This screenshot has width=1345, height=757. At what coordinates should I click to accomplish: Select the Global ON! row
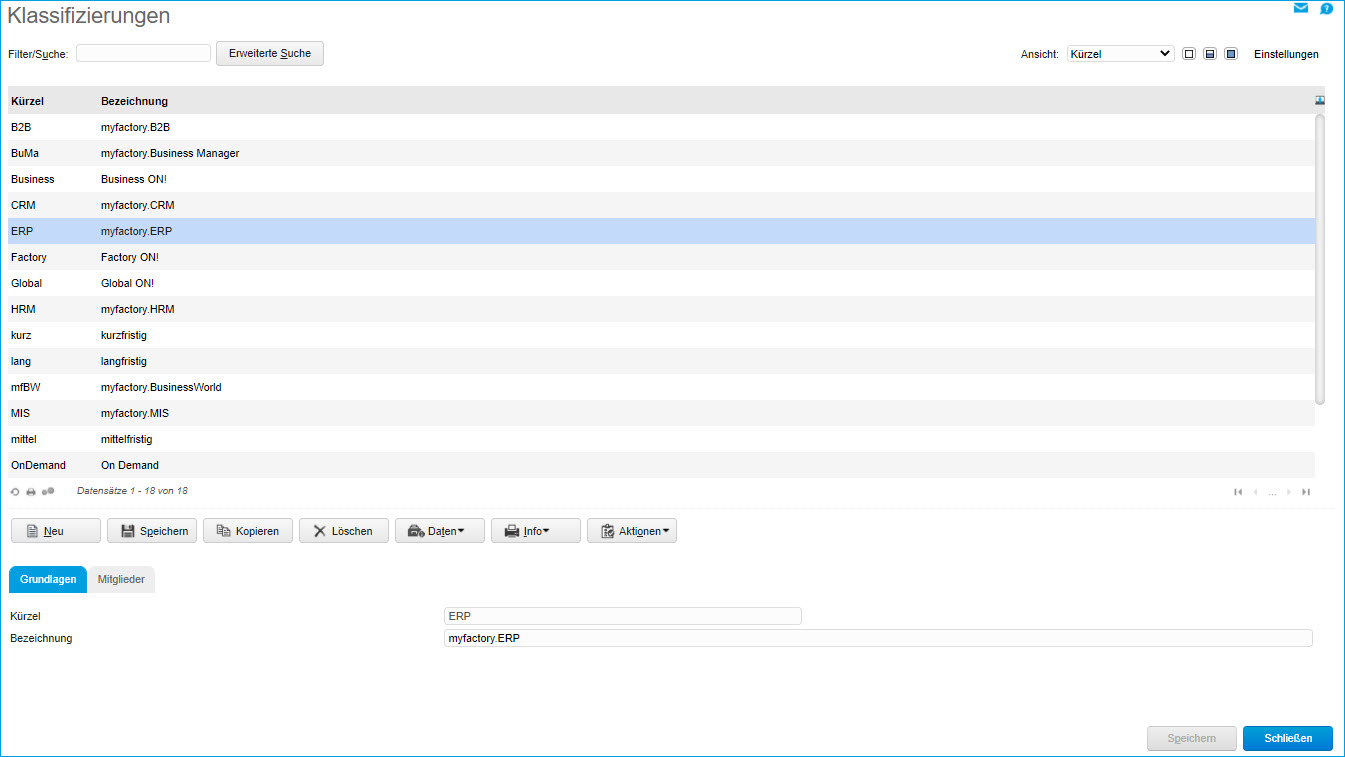[661, 283]
